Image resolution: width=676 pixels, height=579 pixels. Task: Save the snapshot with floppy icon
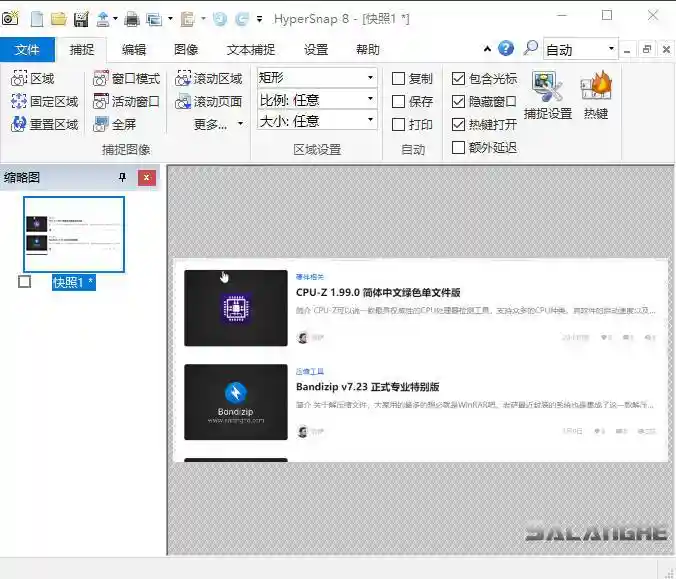click(81, 19)
